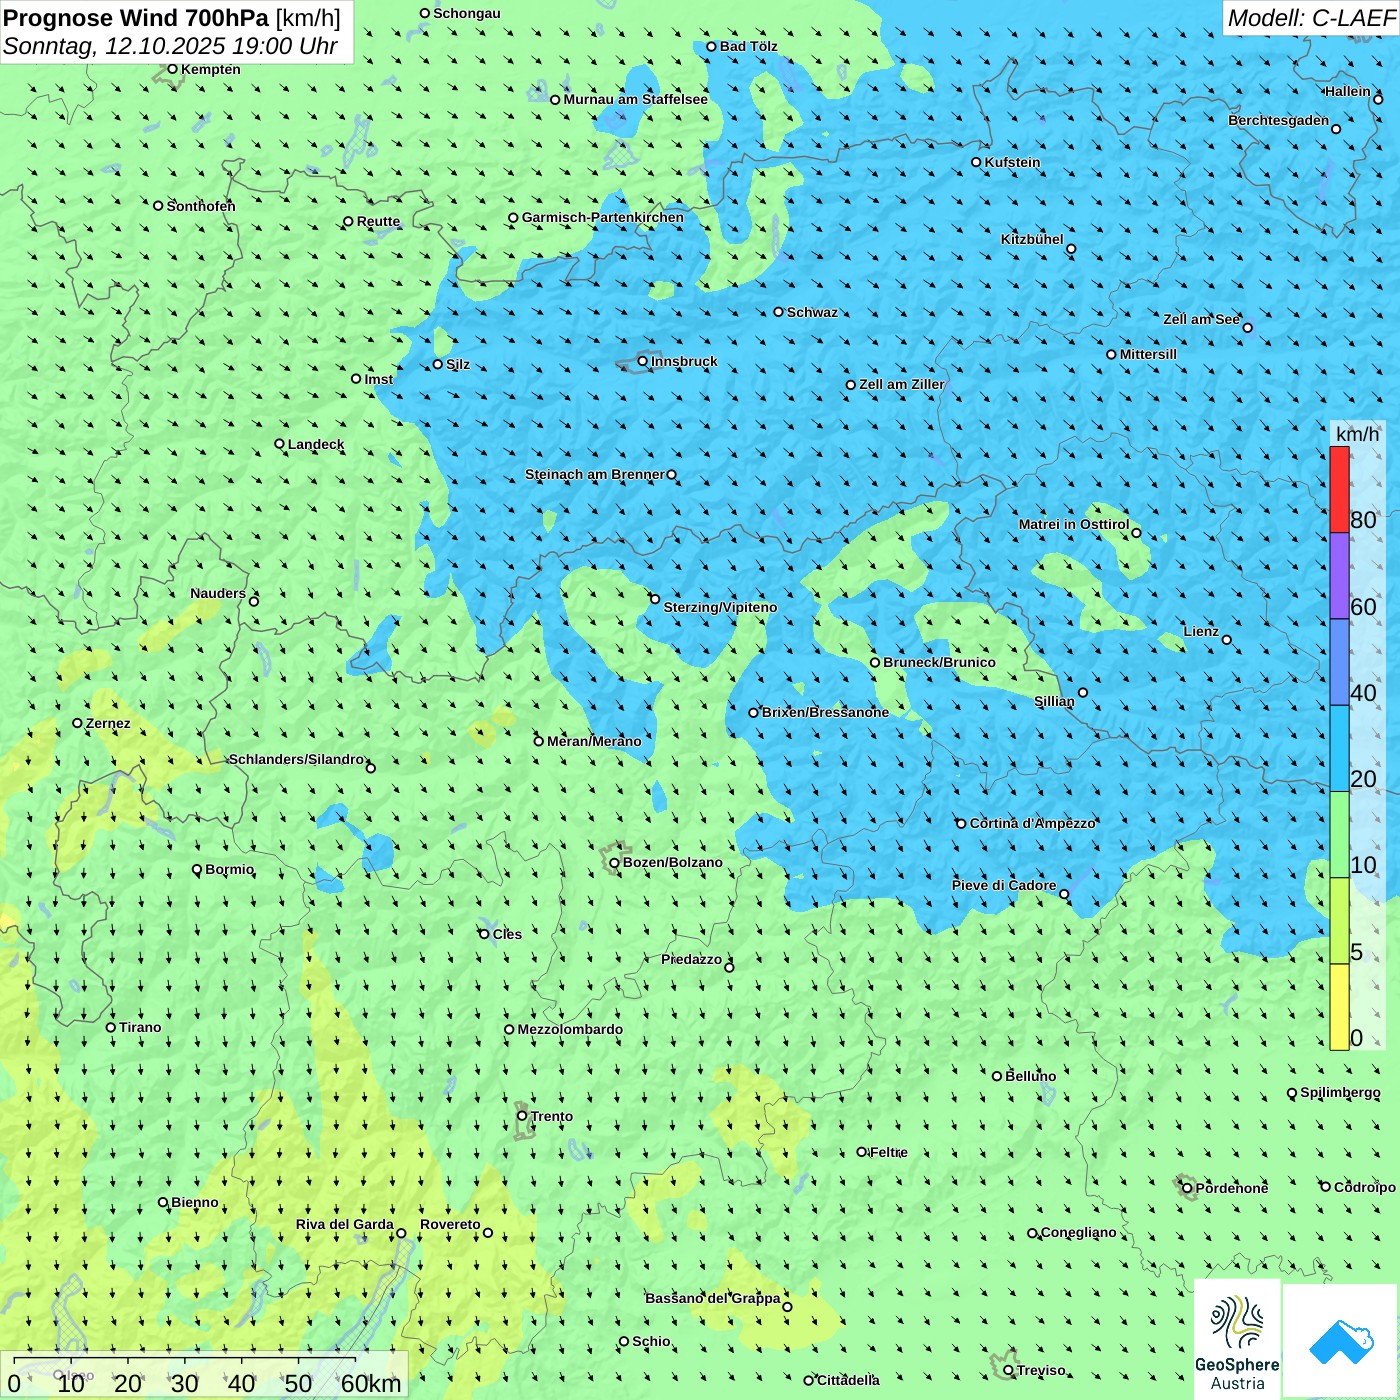This screenshot has width=1400, height=1400.
Task: Click the Cortina d'Ampezzo marker
Action: point(961,824)
